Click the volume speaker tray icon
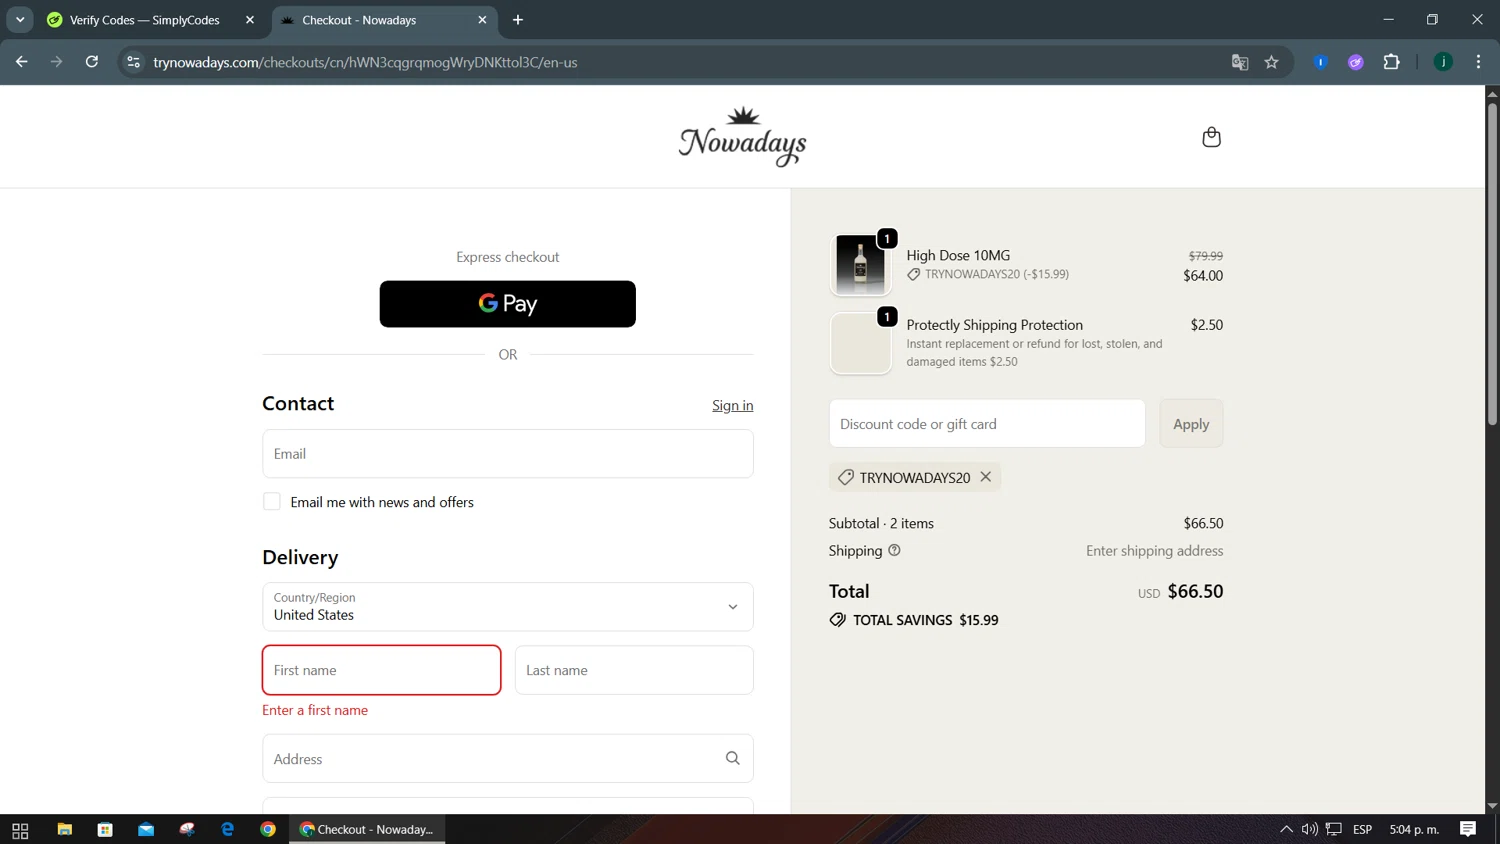The image size is (1500, 844). (x=1309, y=829)
